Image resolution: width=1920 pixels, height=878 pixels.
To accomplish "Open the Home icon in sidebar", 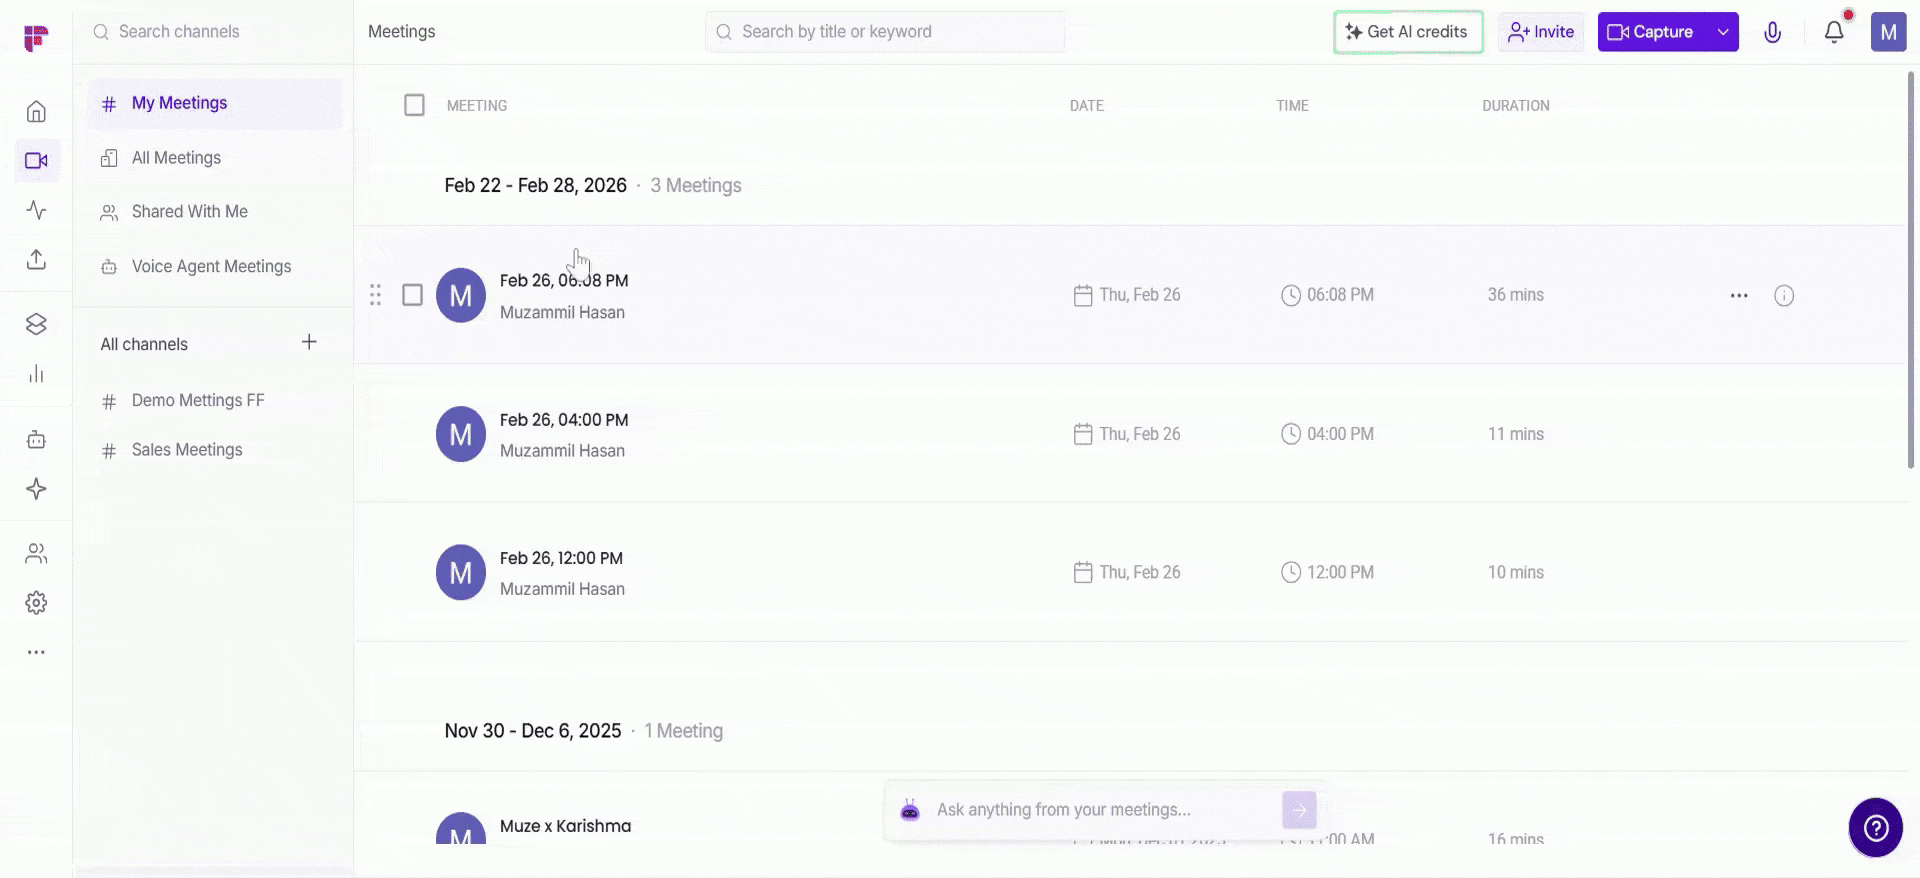I will pyautogui.click(x=36, y=111).
